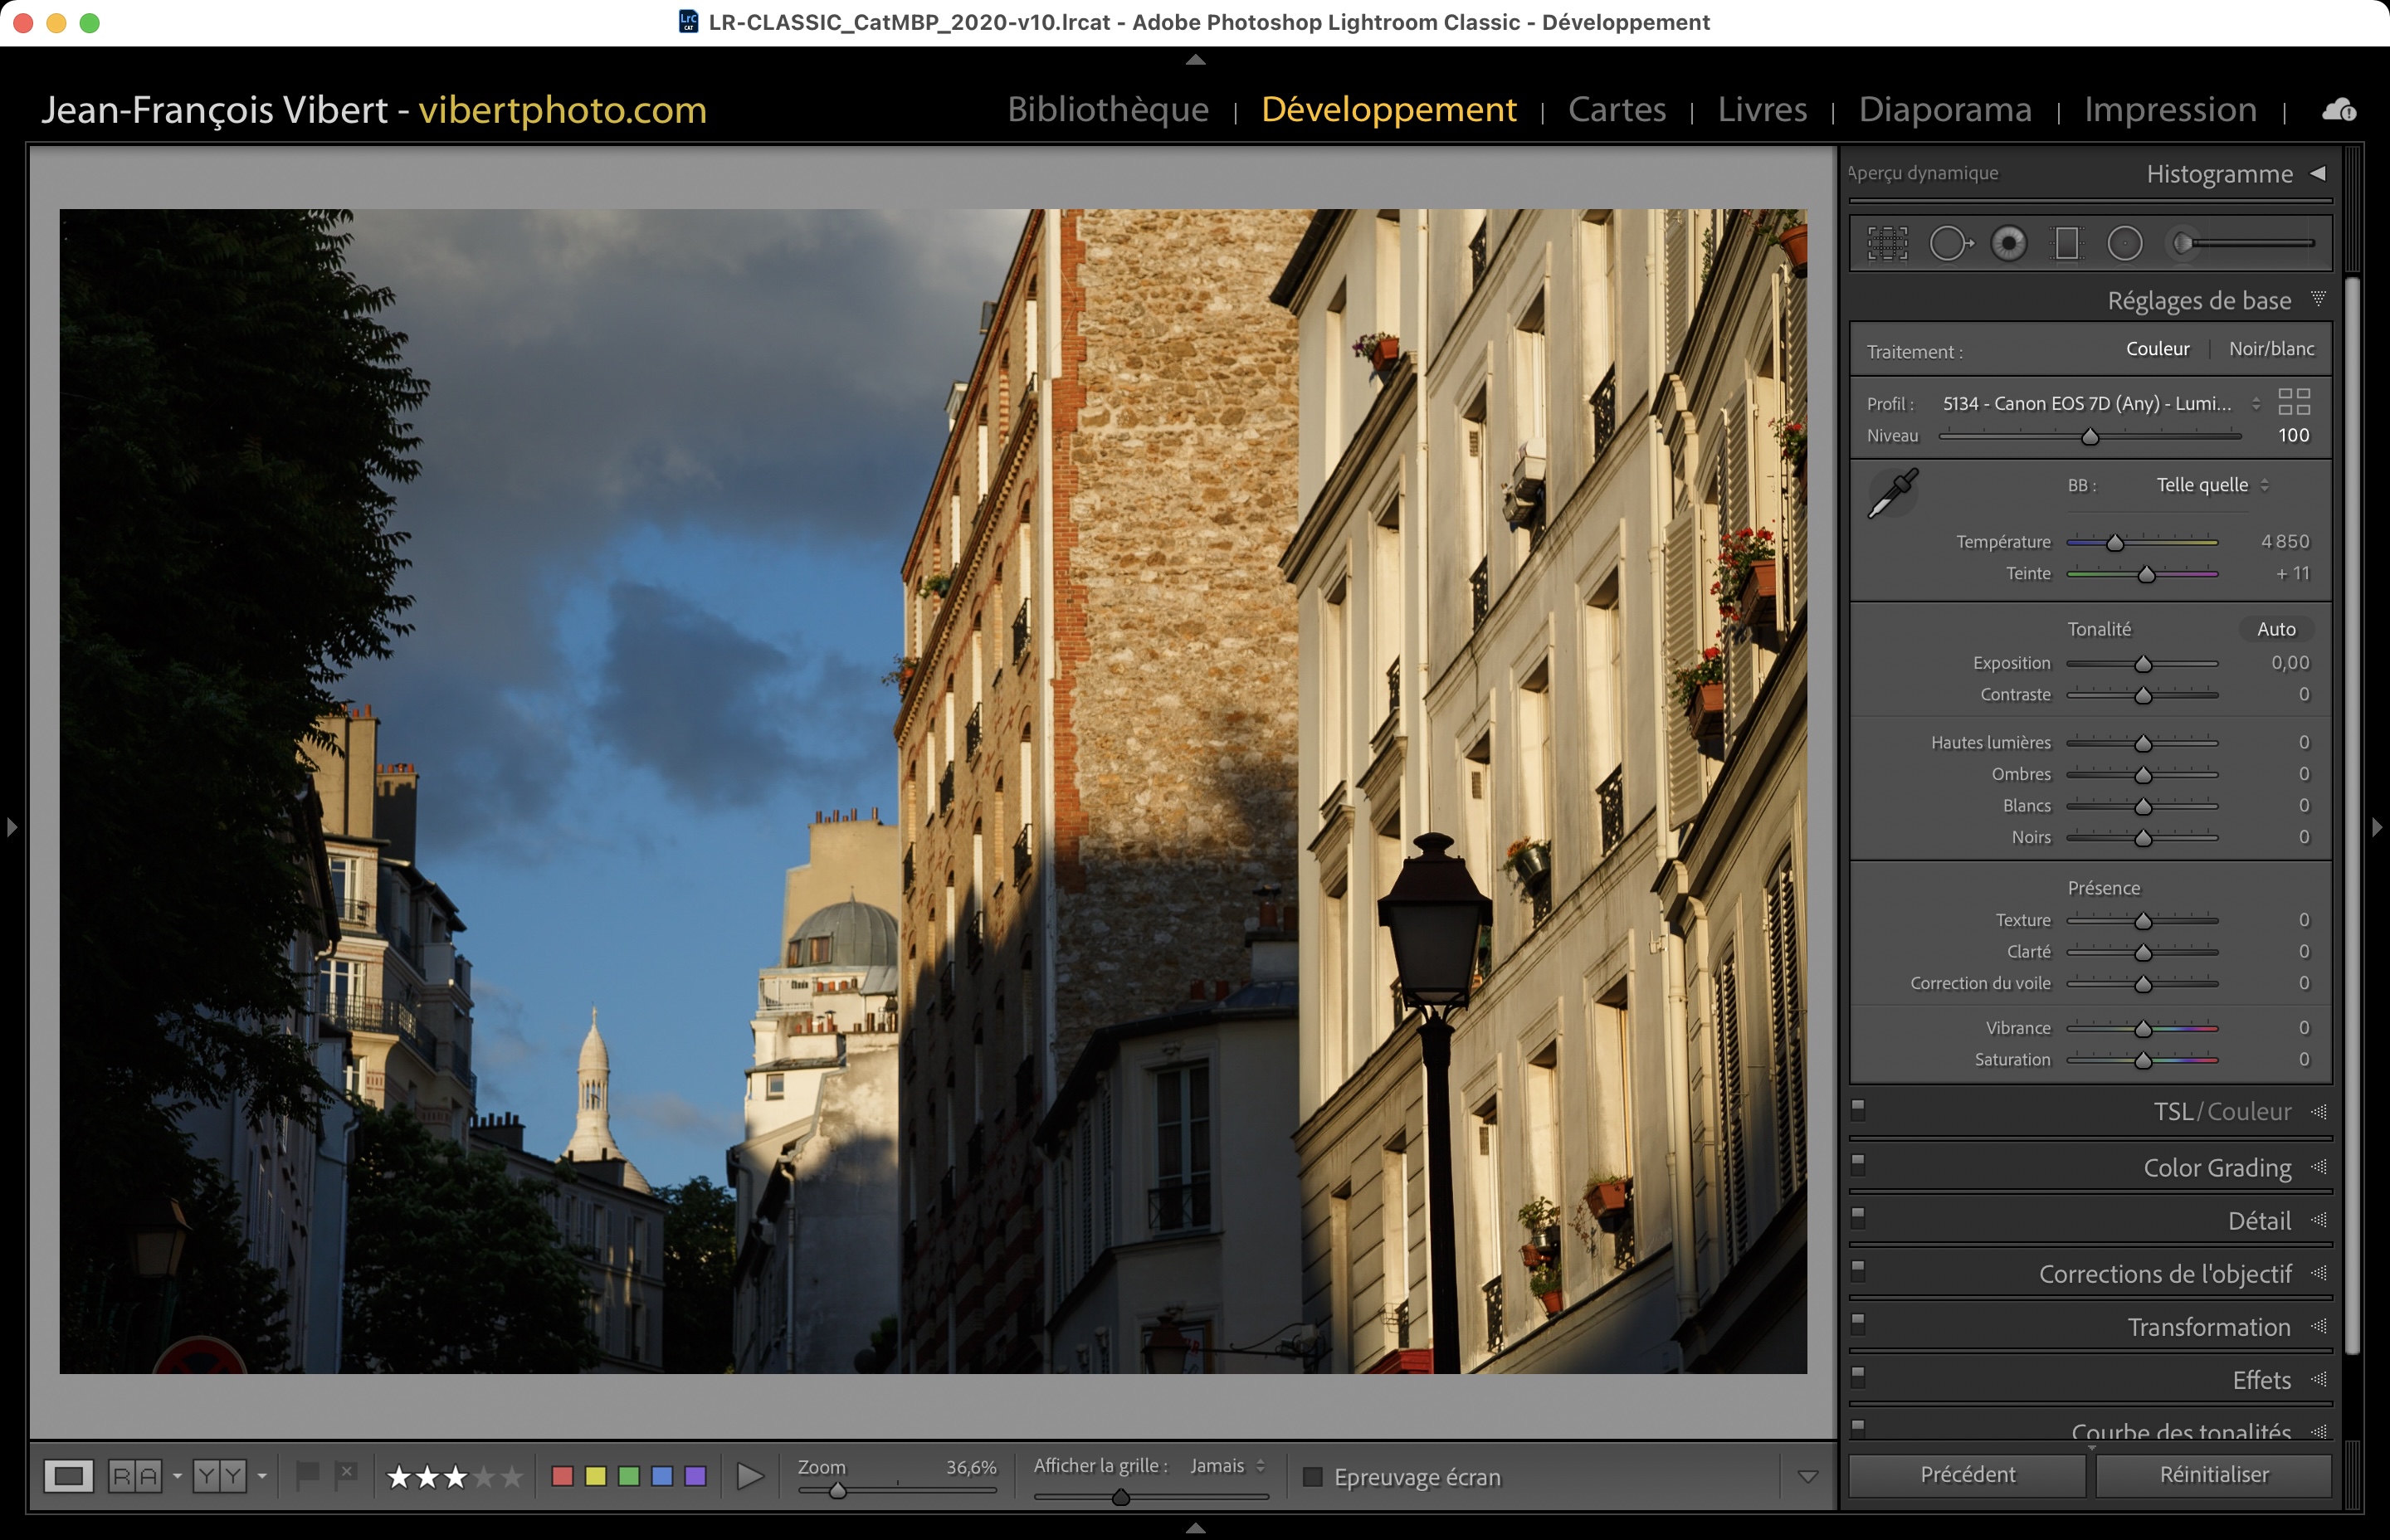
Task: Activate the red eye correction tool
Action: coord(2008,243)
